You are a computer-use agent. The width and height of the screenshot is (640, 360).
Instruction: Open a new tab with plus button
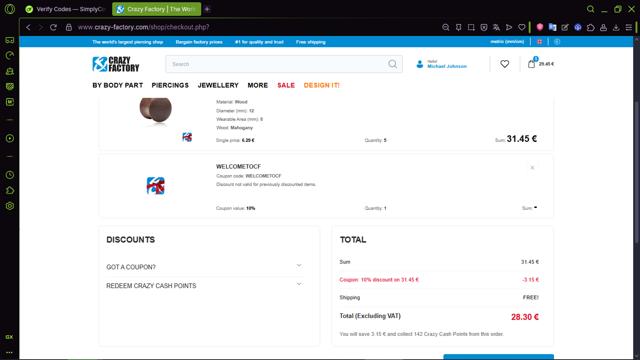click(x=207, y=9)
